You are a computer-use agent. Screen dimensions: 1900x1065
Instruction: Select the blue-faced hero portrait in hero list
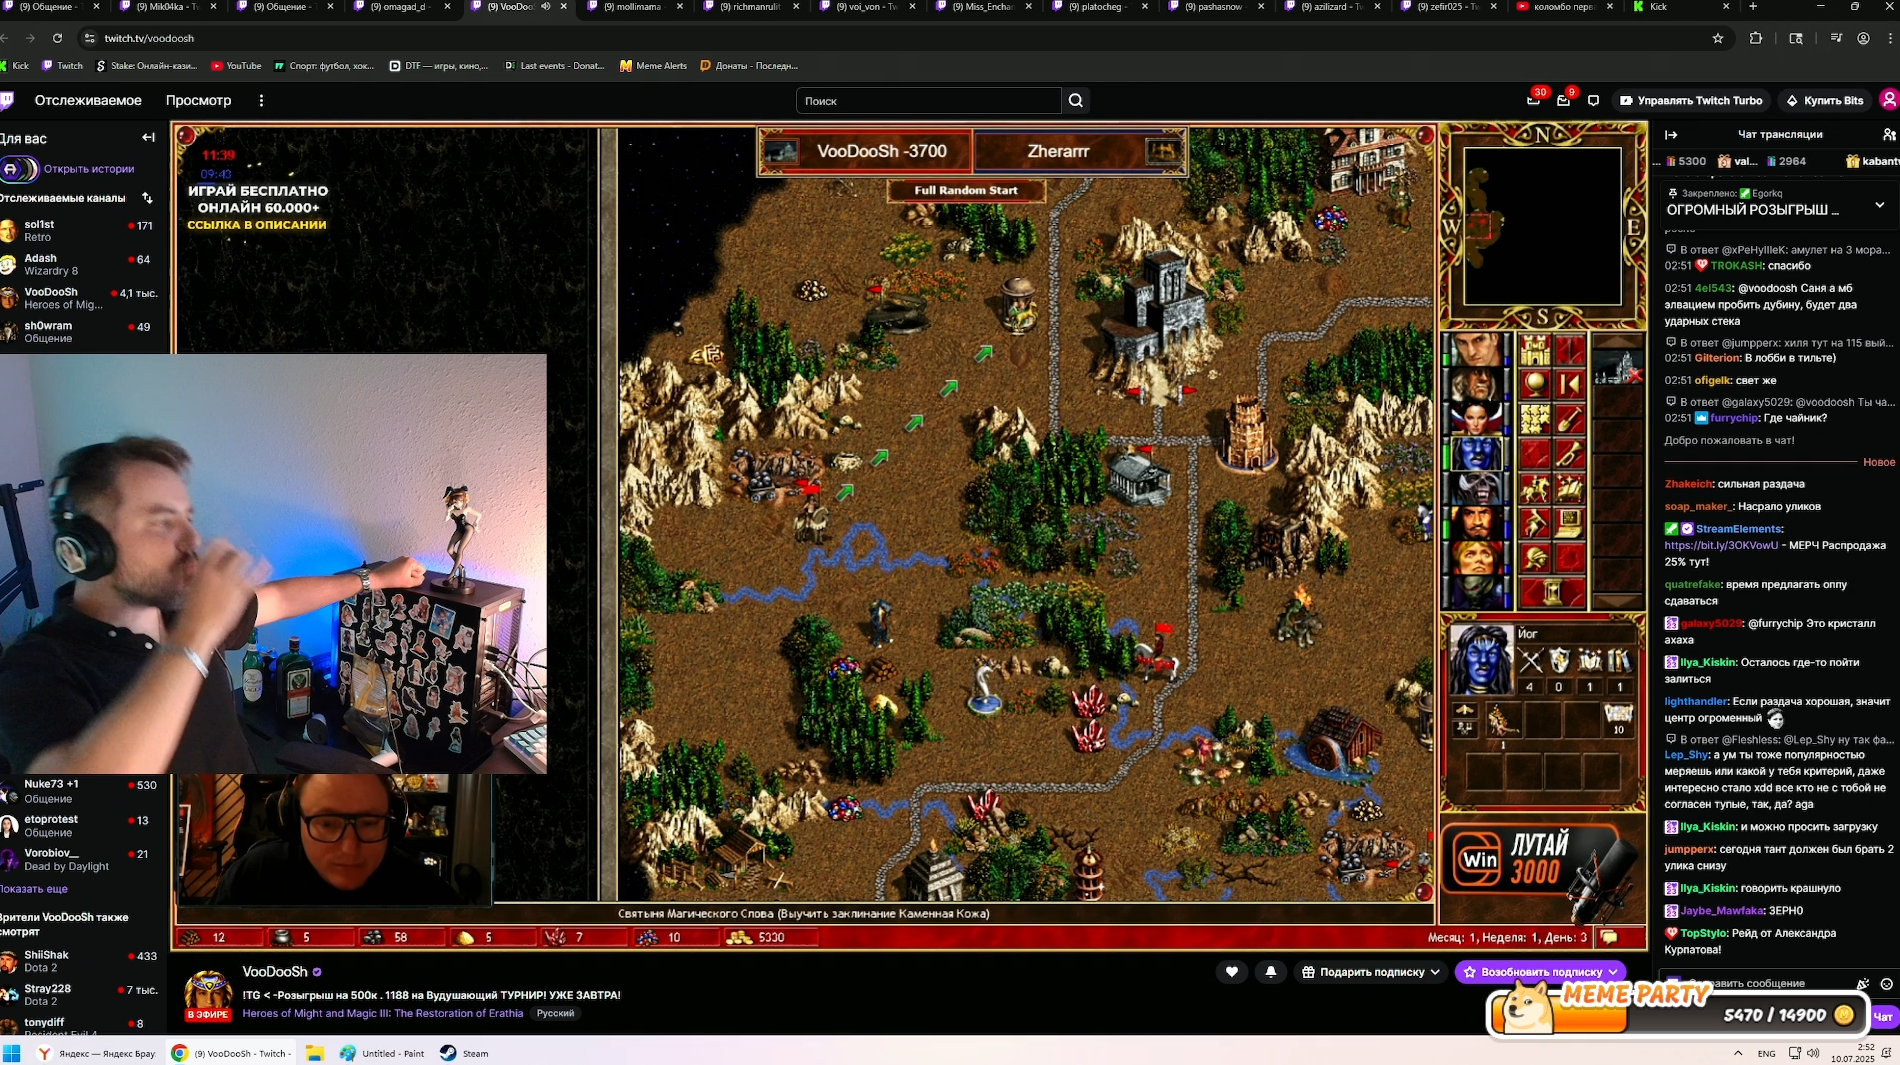[x=1476, y=454]
